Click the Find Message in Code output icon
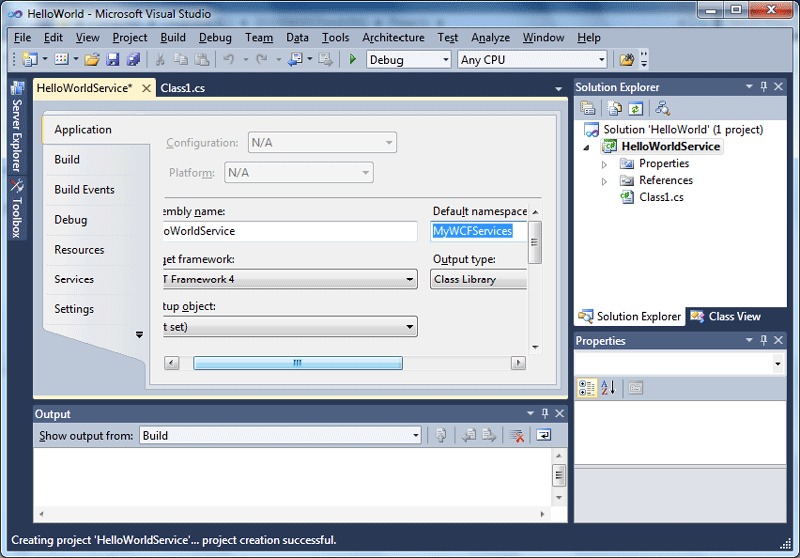 click(441, 435)
